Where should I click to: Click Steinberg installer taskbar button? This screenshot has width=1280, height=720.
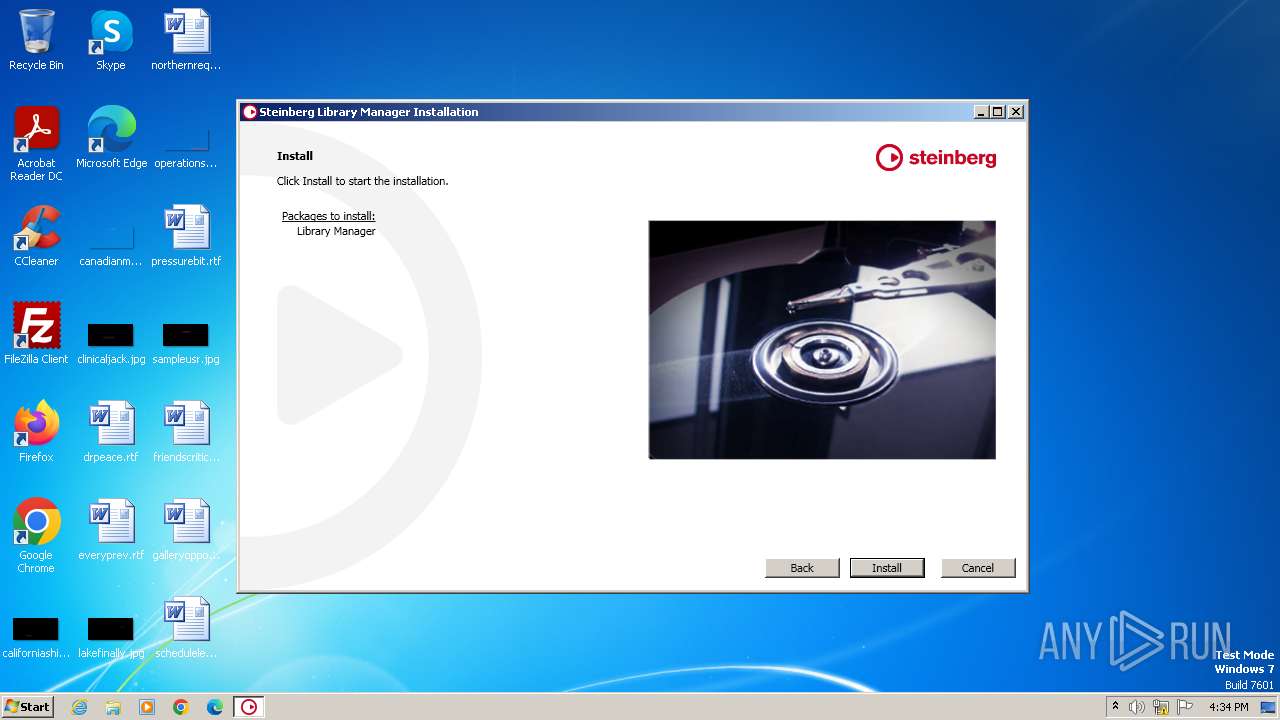tap(249, 707)
